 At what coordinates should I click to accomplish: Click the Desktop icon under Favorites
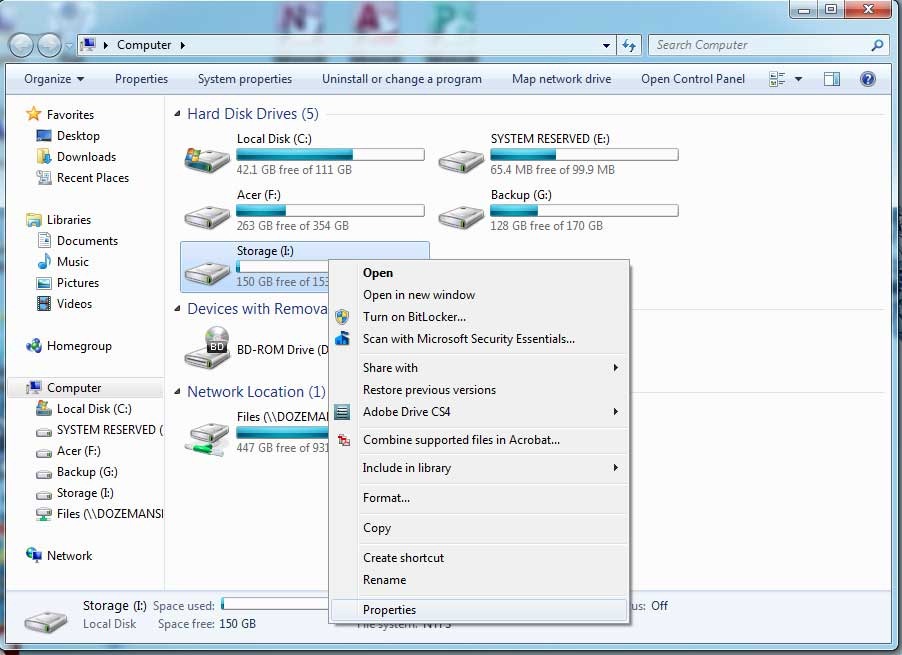(x=44, y=136)
